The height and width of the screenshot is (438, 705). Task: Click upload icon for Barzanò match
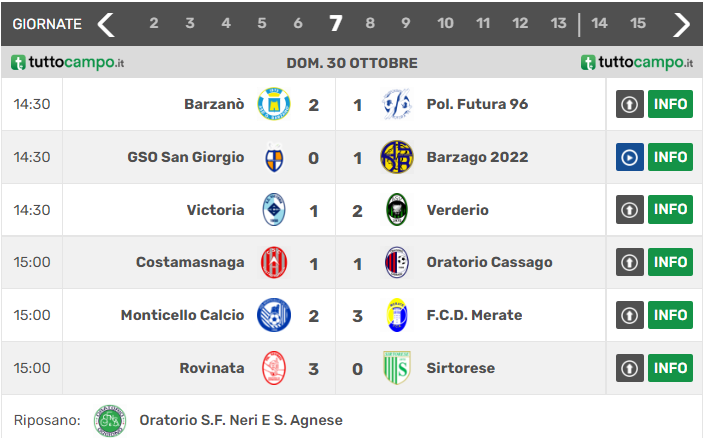pos(629,104)
